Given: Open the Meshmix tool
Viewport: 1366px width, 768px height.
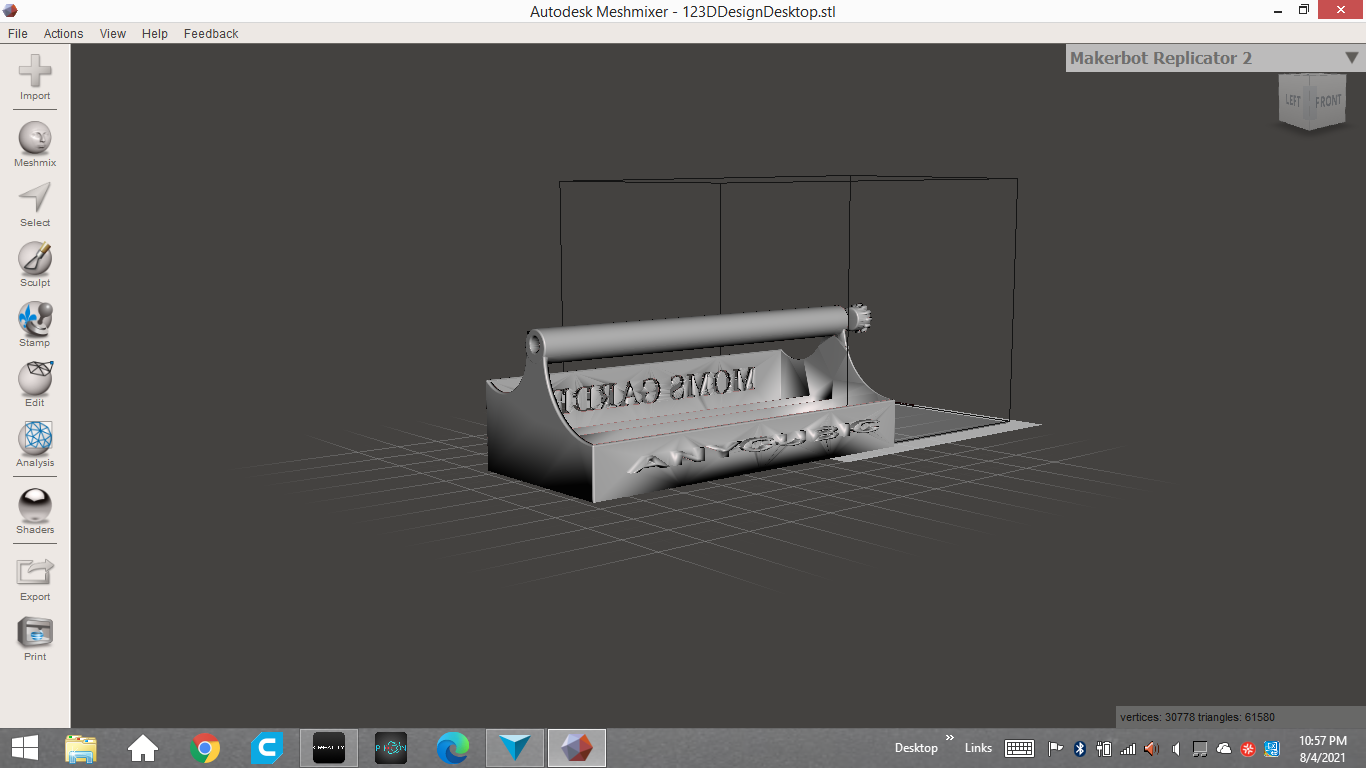Looking at the screenshot, I should point(35,145).
